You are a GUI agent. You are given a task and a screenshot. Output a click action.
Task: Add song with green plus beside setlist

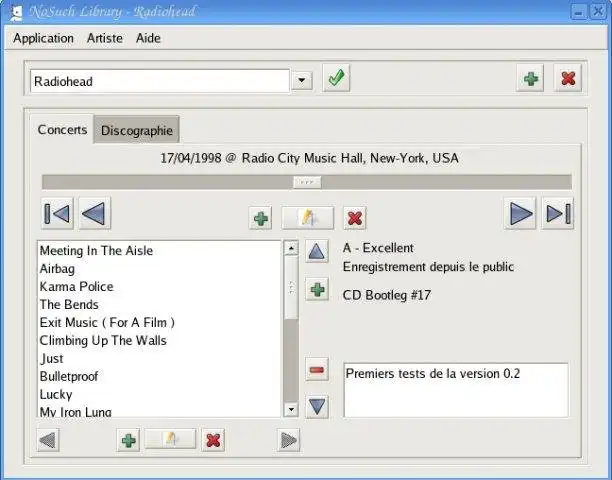(x=317, y=289)
